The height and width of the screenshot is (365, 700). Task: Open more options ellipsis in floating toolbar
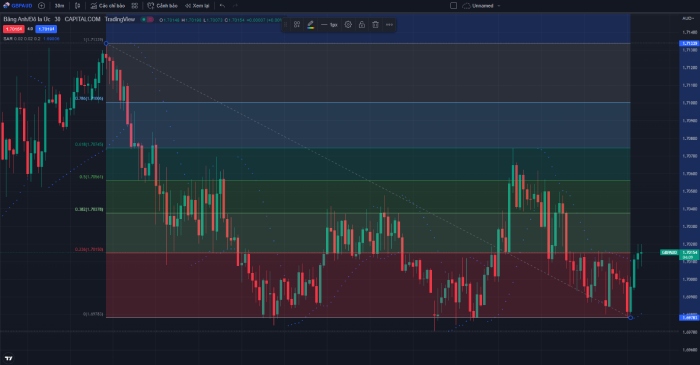[x=389, y=25]
